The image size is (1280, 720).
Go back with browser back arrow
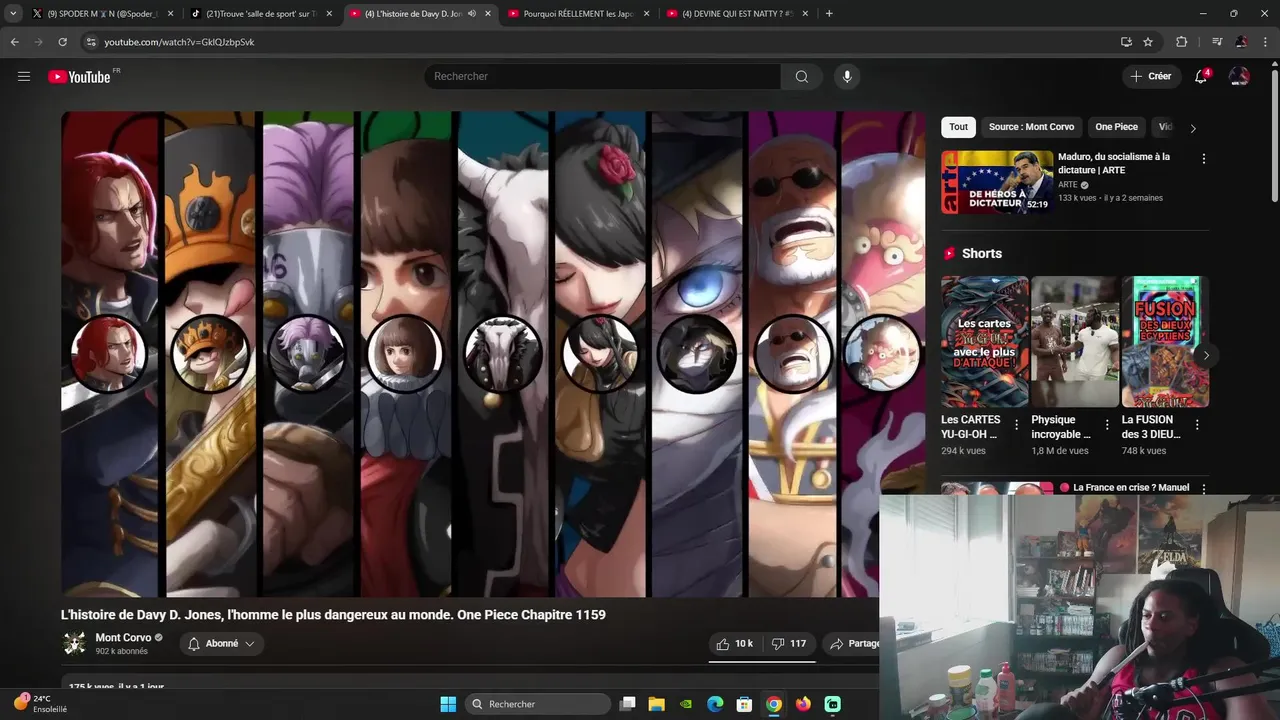(14, 42)
